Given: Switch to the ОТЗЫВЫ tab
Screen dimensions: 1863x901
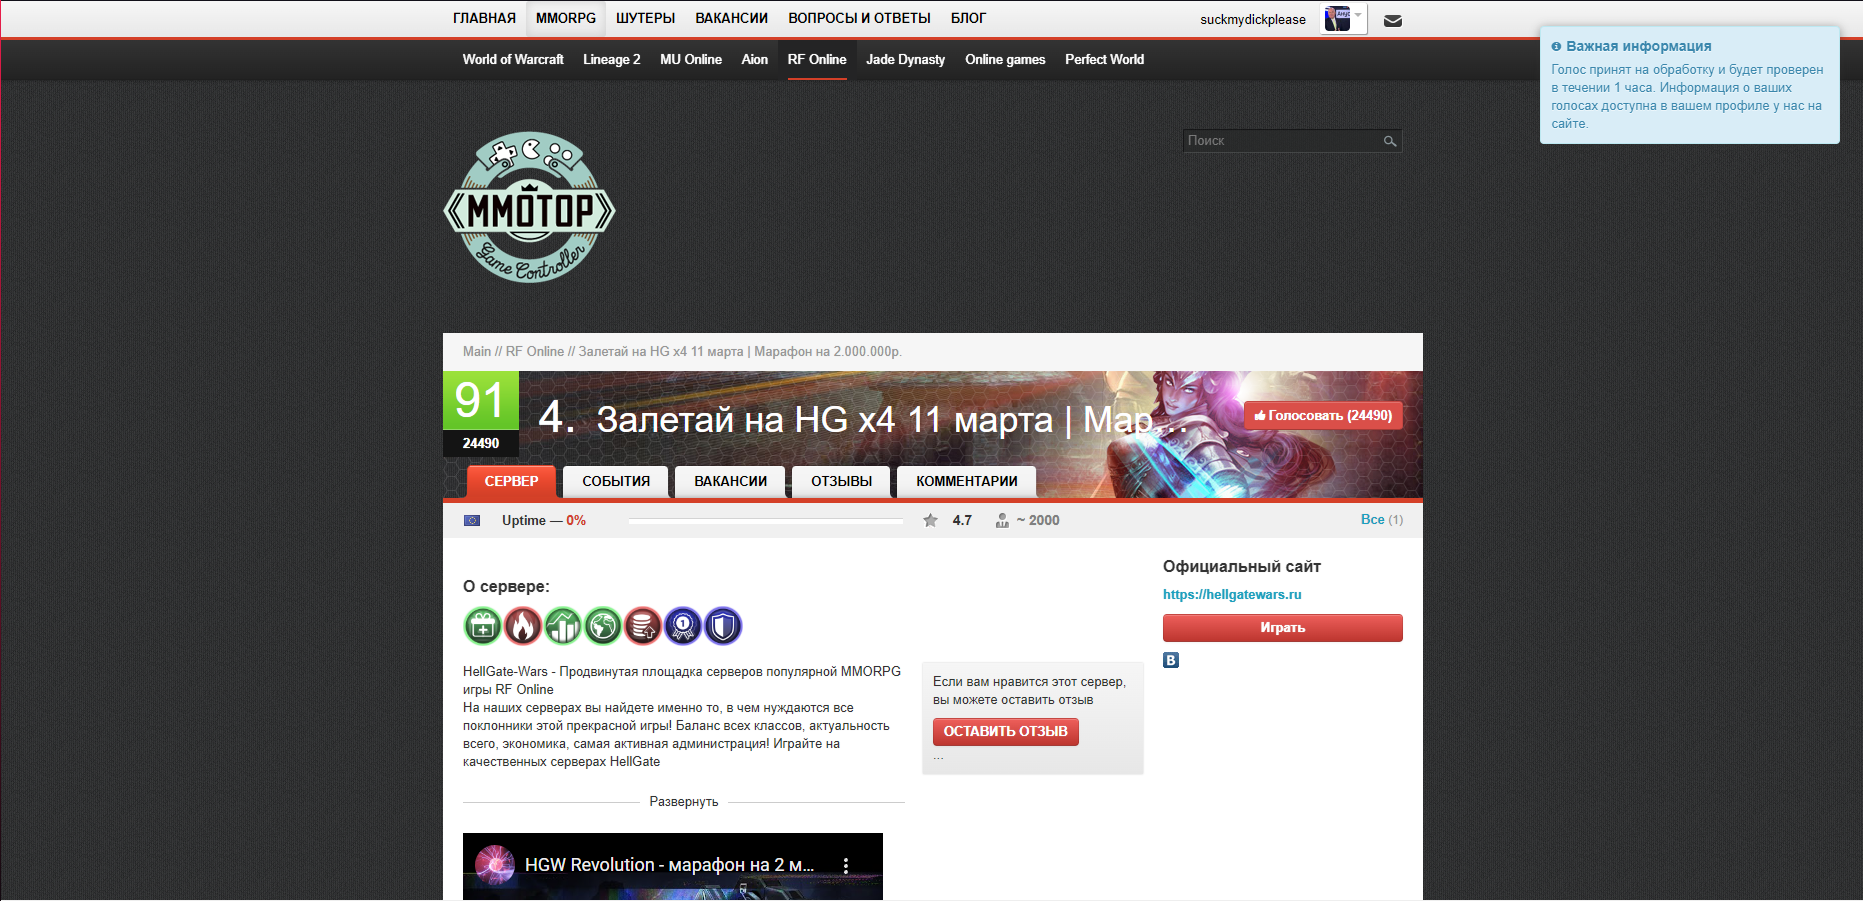Looking at the screenshot, I should click(x=842, y=481).
